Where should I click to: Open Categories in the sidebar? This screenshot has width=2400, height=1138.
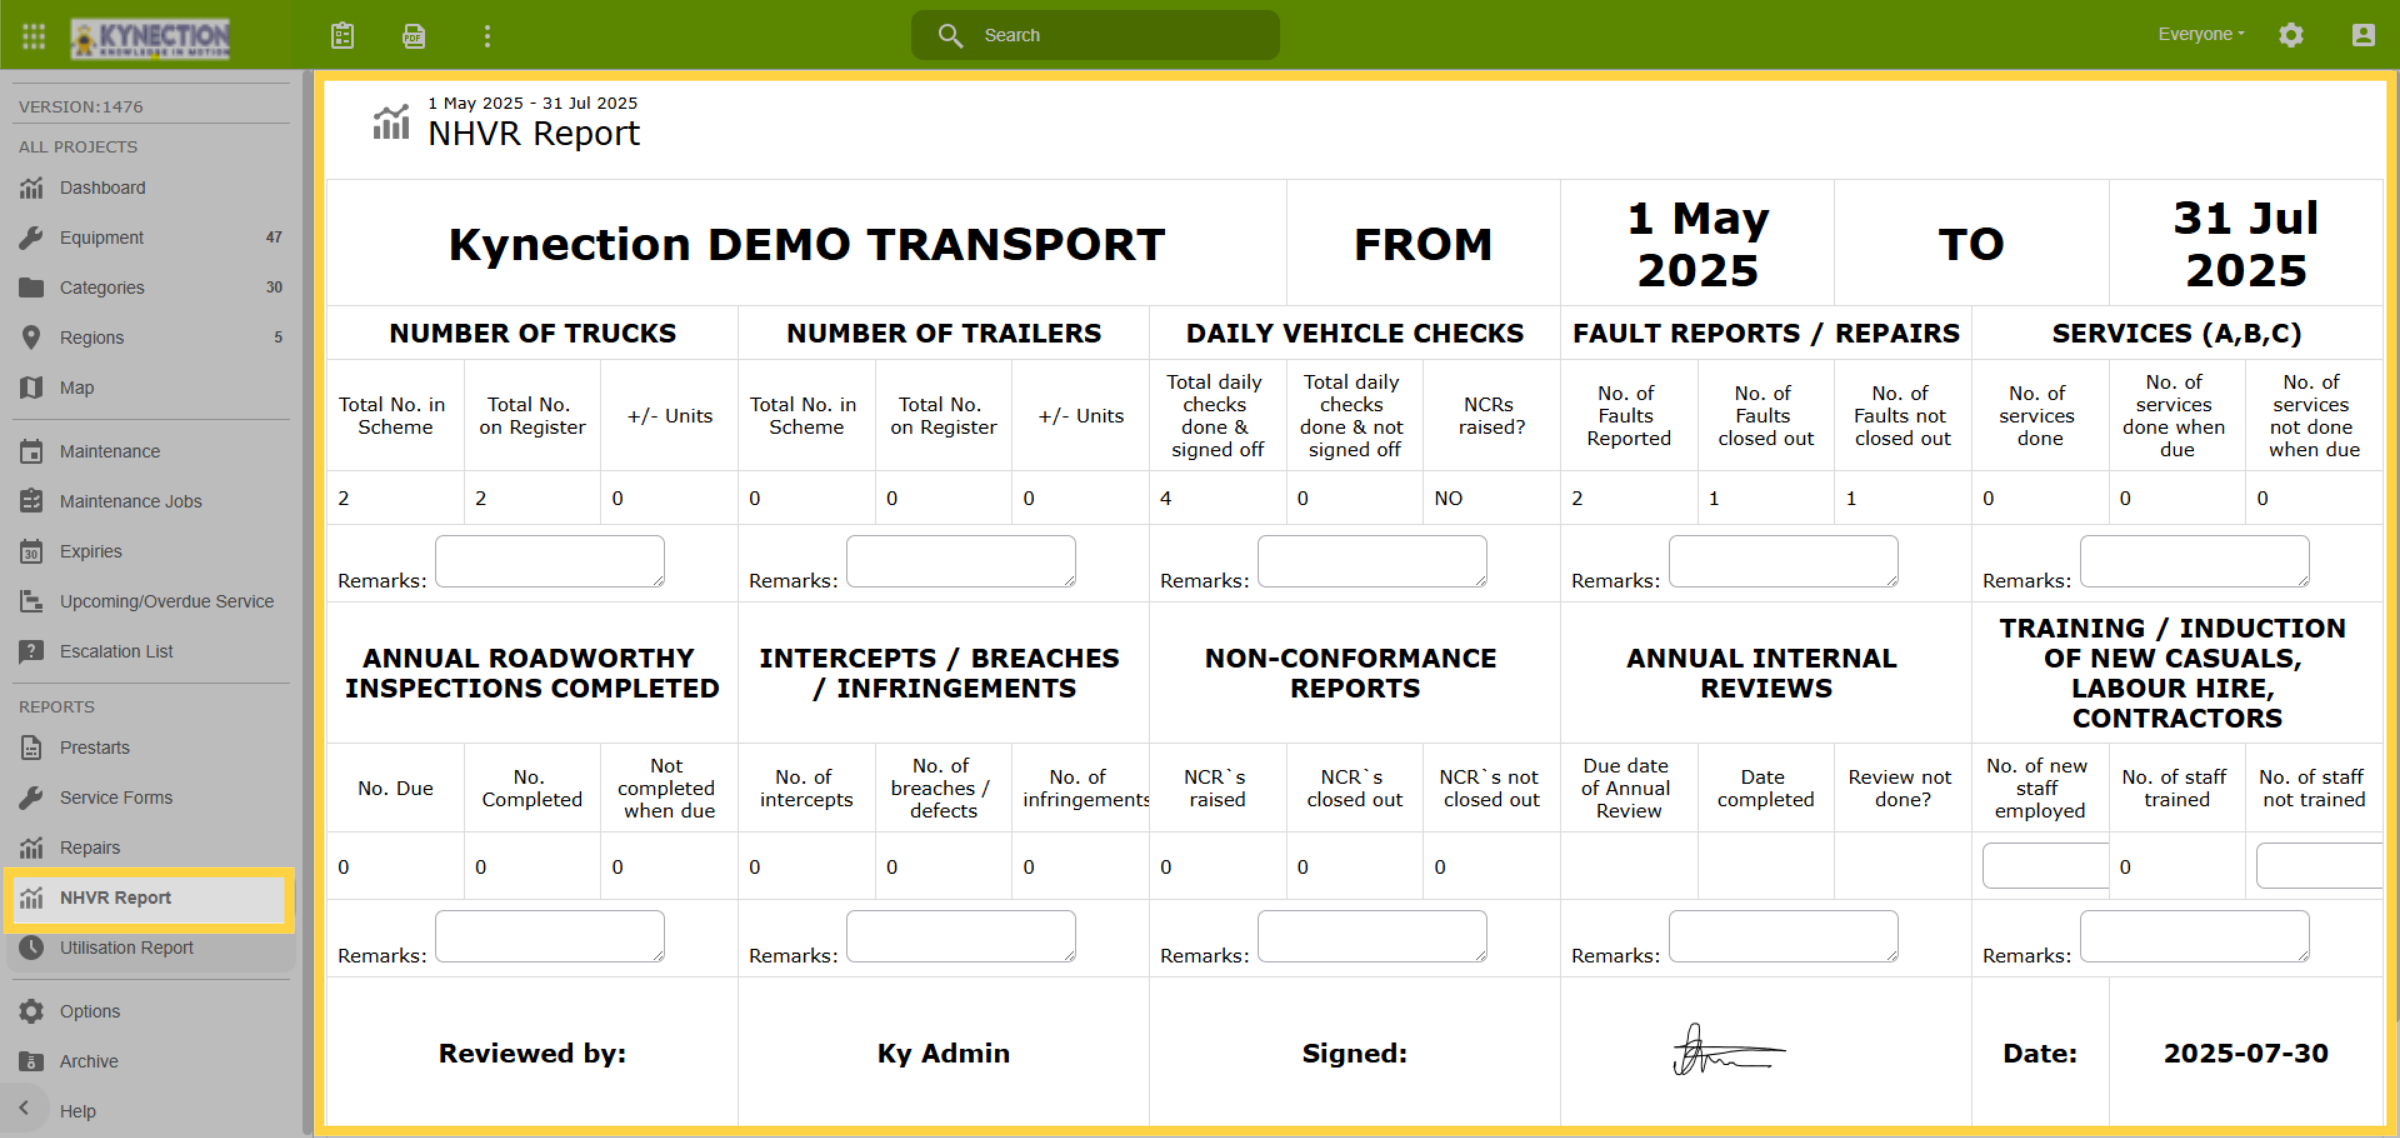[x=150, y=288]
